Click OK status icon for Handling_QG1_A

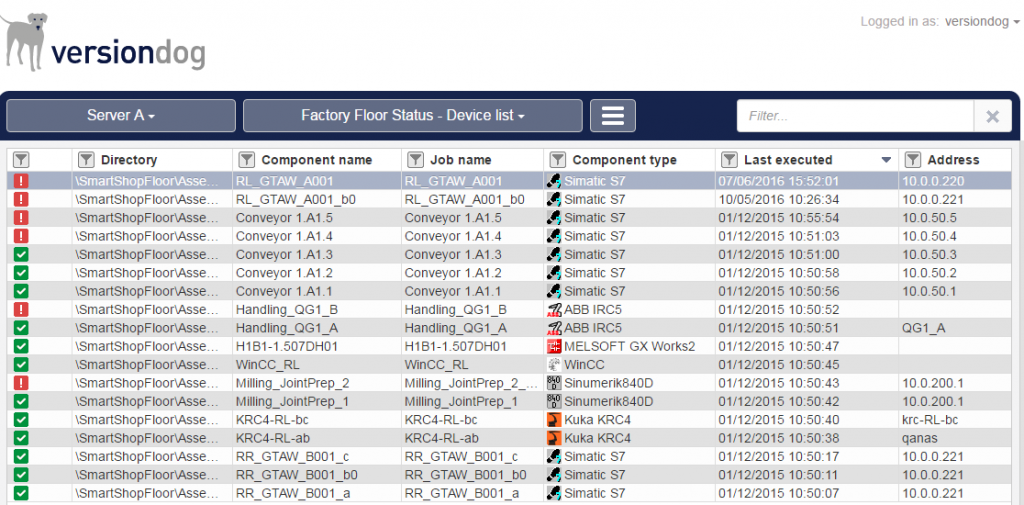point(21,327)
